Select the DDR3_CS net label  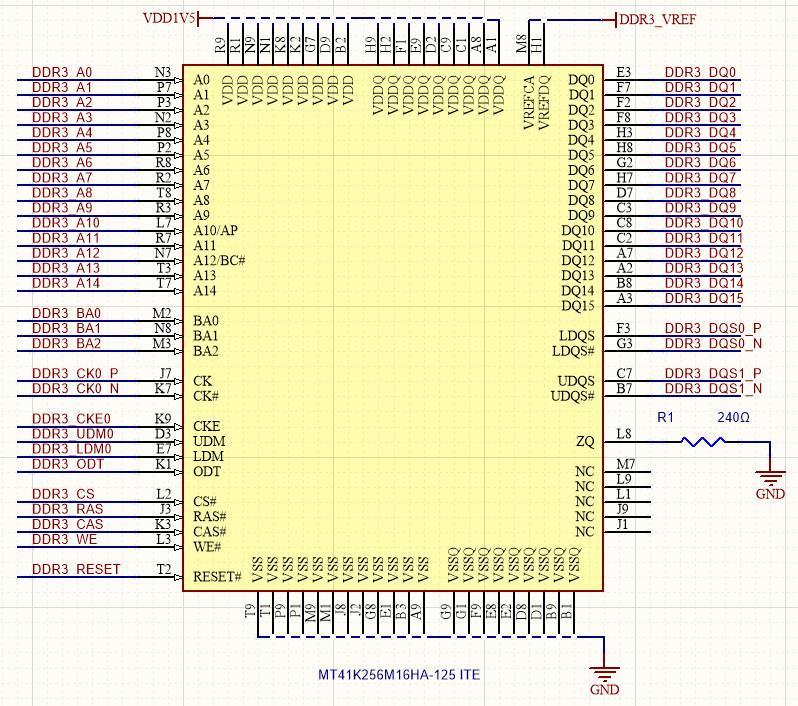(x=63, y=494)
